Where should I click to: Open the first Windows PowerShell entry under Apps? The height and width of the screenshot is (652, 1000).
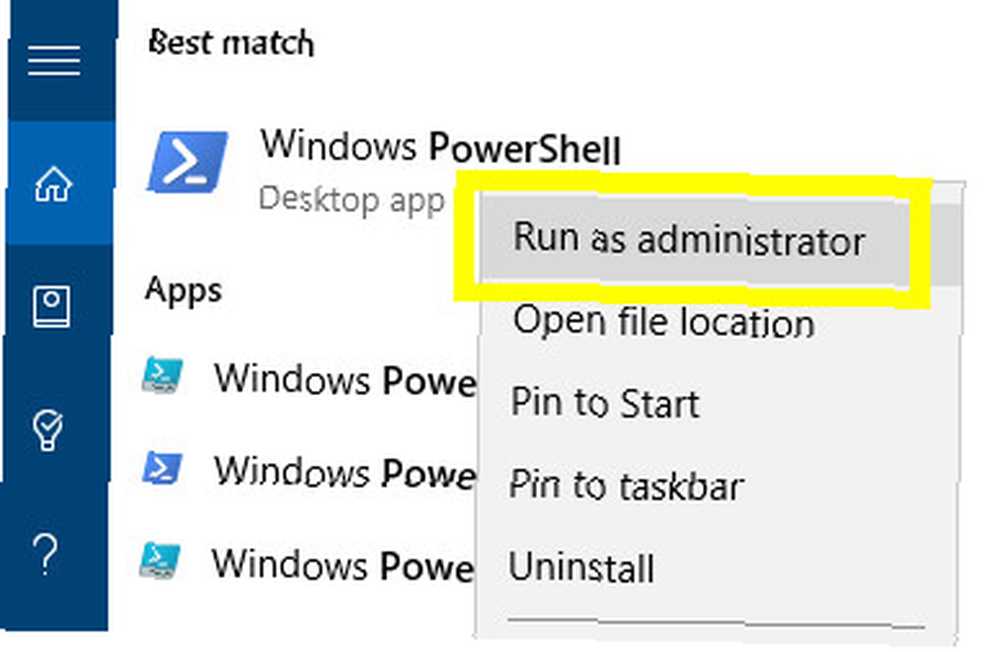(x=345, y=380)
